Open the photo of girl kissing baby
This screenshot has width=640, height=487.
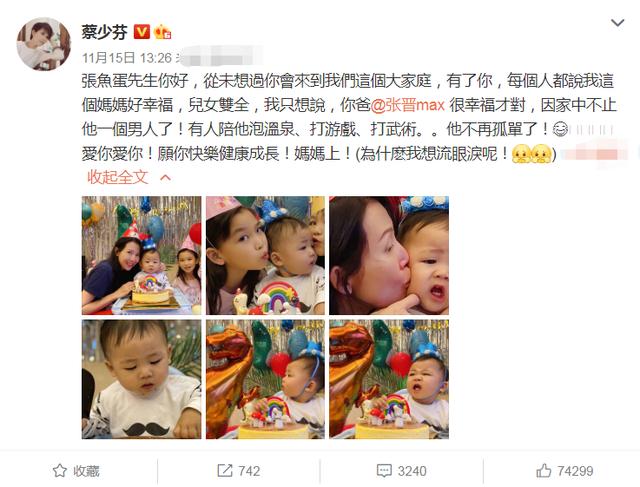tap(265, 255)
